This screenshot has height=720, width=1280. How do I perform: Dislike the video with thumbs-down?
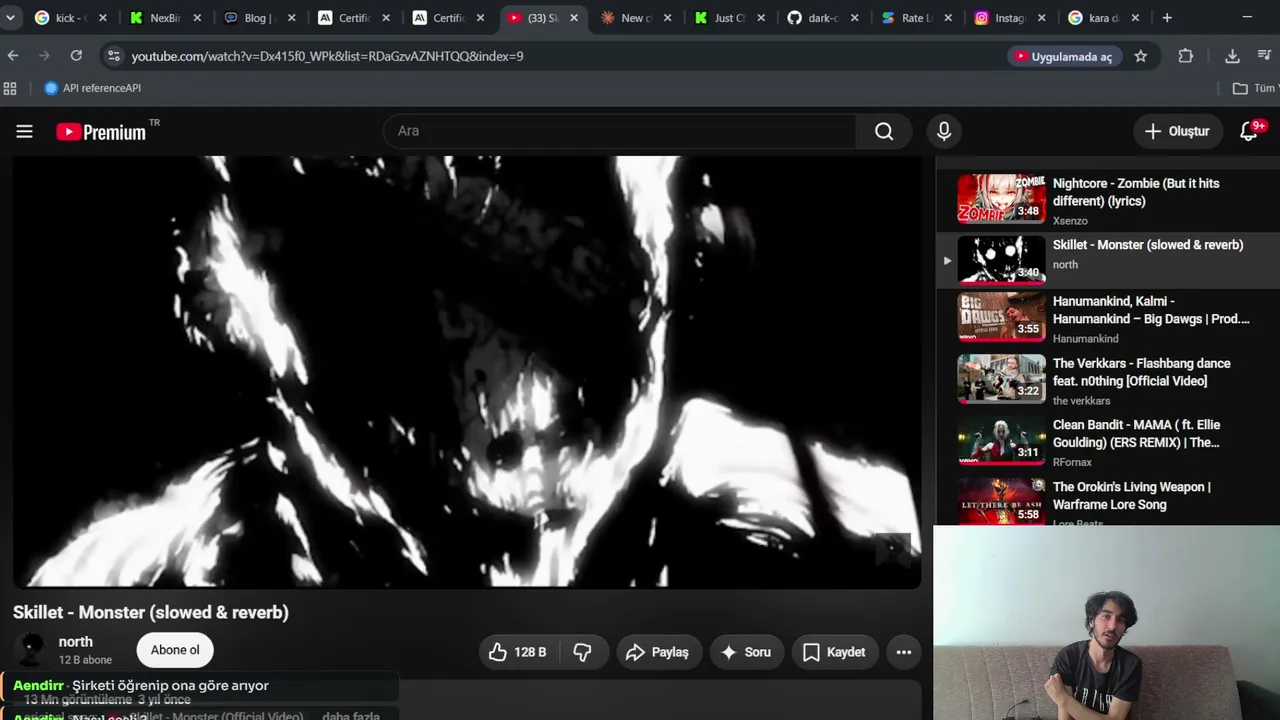coord(582,652)
